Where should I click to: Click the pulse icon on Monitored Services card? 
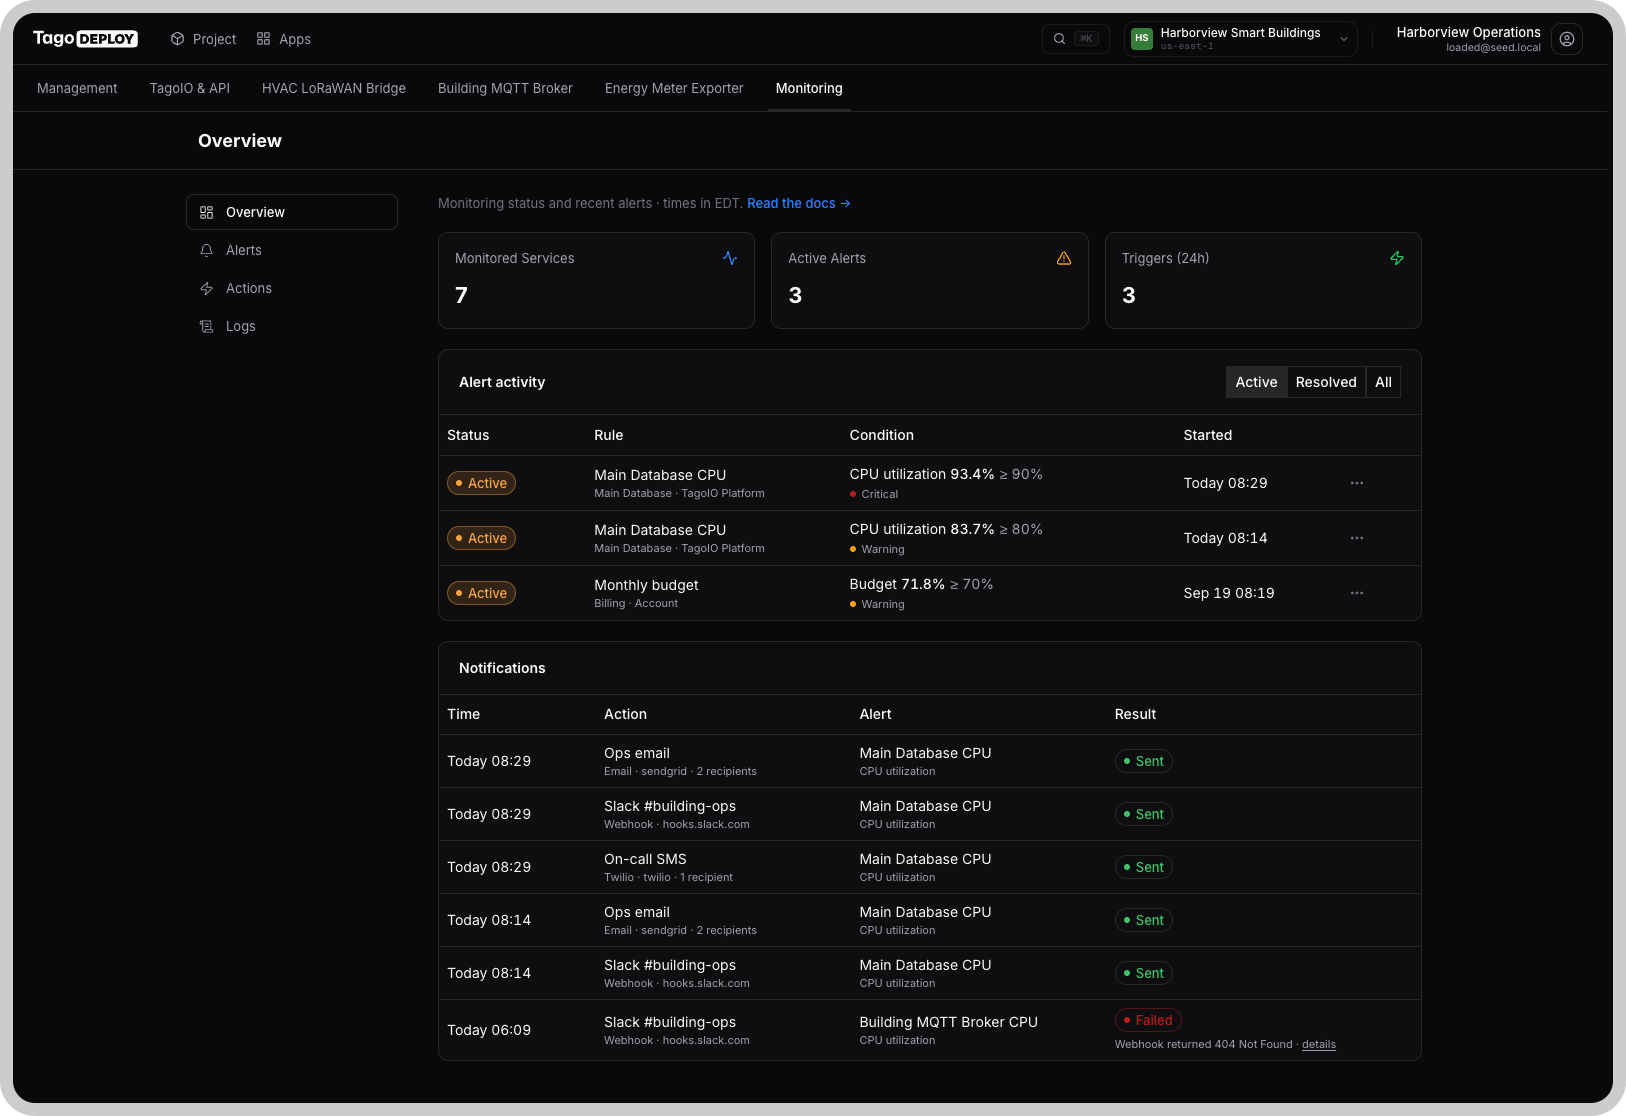pyautogui.click(x=730, y=258)
